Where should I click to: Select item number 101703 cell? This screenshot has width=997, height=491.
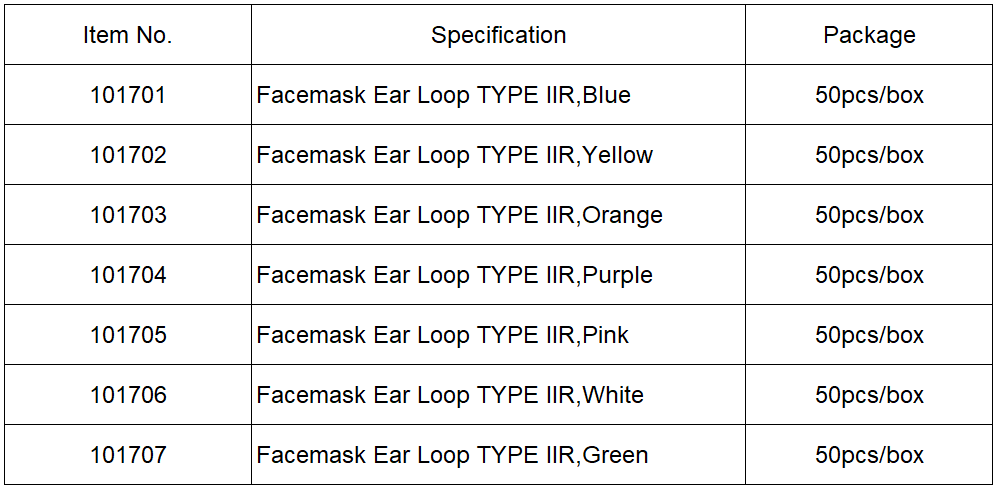point(128,214)
